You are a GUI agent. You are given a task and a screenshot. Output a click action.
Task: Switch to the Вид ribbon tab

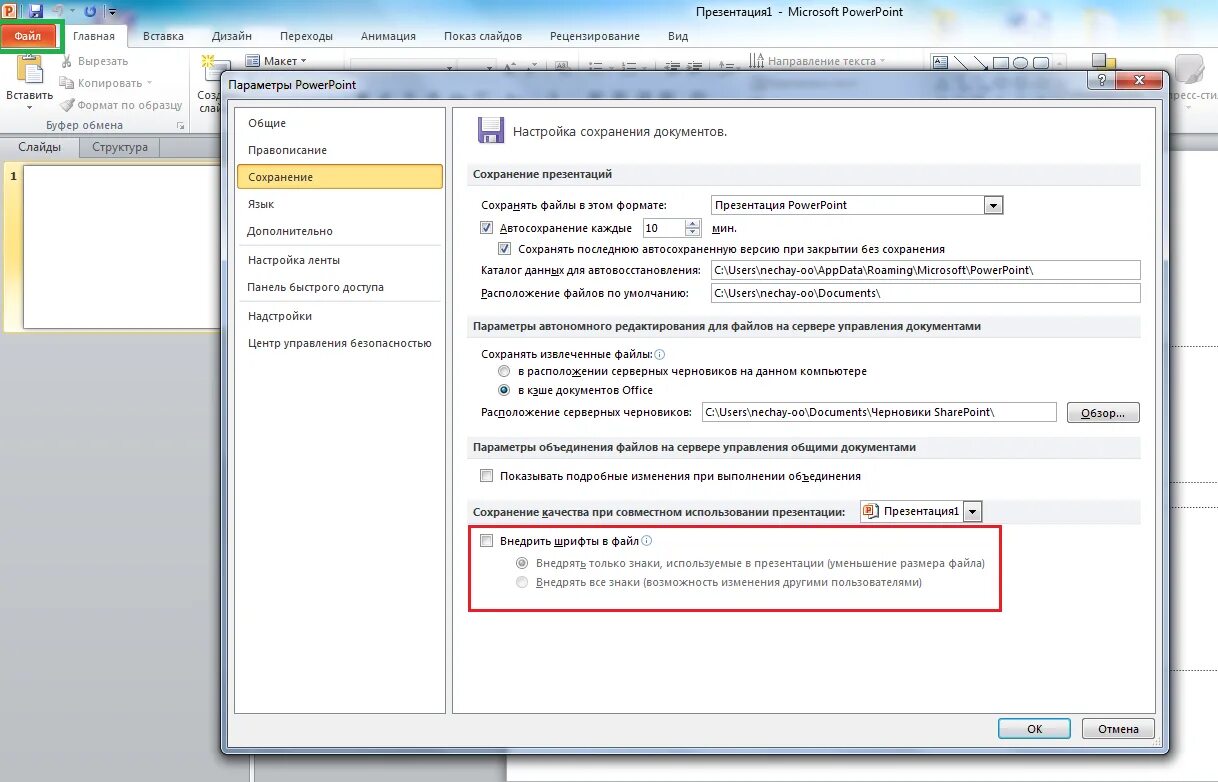coord(678,36)
